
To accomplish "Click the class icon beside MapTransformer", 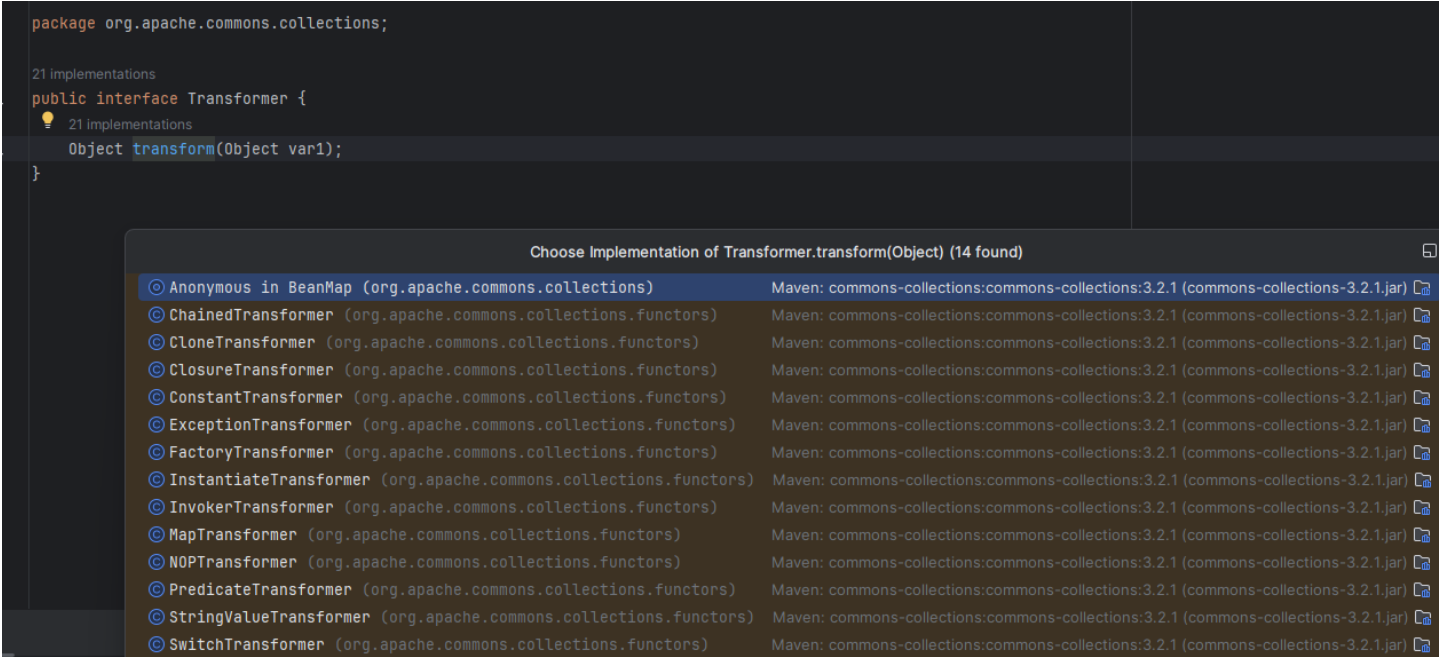I will (x=156, y=535).
